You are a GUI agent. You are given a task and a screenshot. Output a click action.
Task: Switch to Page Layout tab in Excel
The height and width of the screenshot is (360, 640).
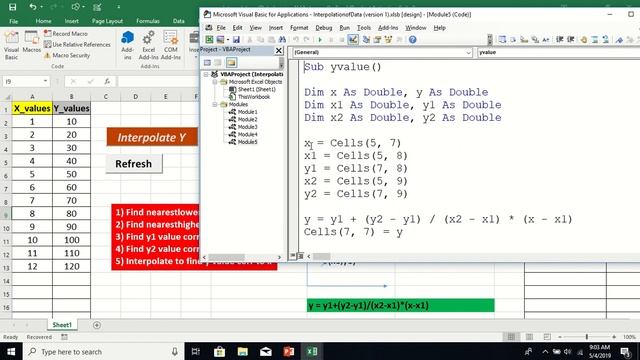(107, 21)
